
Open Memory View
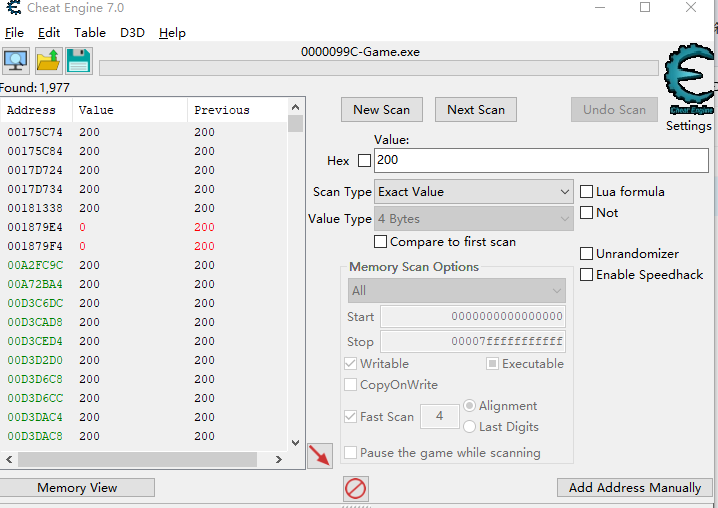[x=77, y=488]
